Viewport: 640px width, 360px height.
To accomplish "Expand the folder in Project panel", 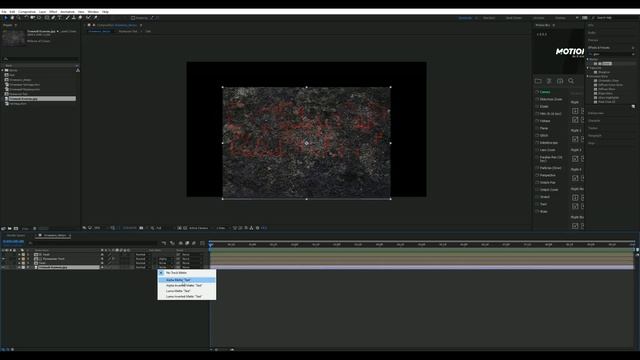I will tap(2, 70).
